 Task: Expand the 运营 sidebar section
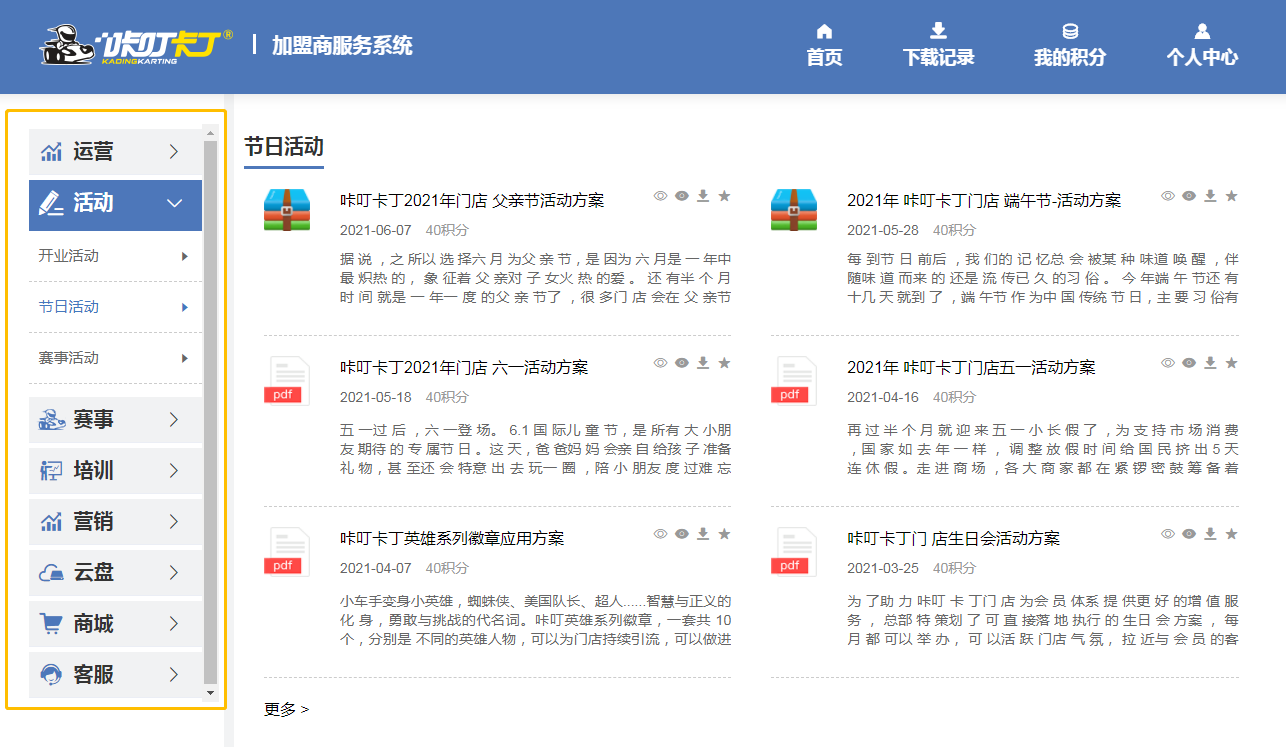pos(115,152)
